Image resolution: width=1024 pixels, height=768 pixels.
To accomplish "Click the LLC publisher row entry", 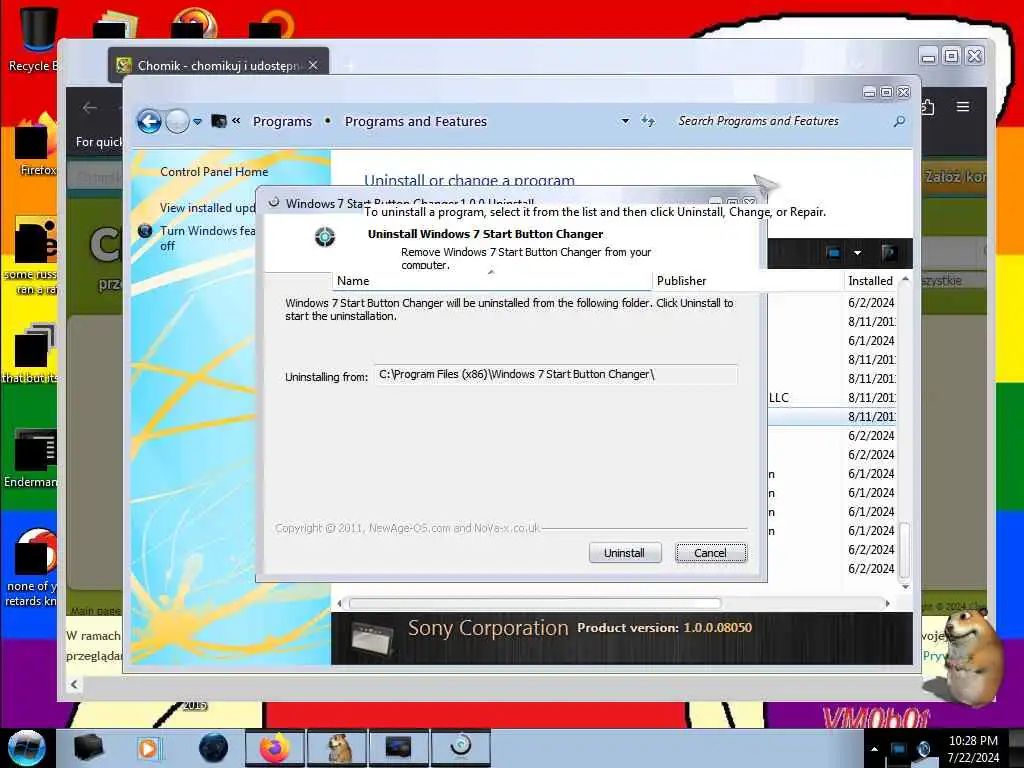I will coord(778,398).
